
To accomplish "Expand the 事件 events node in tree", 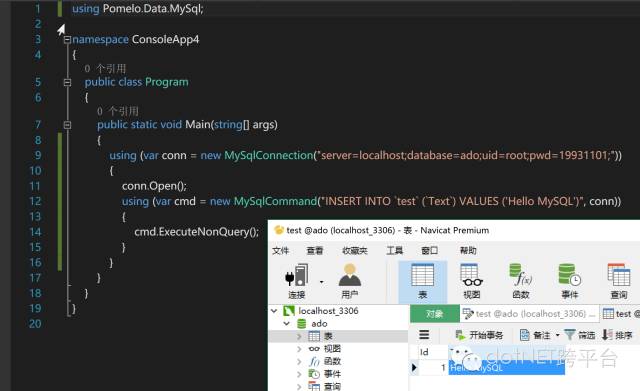I will pos(299,374).
